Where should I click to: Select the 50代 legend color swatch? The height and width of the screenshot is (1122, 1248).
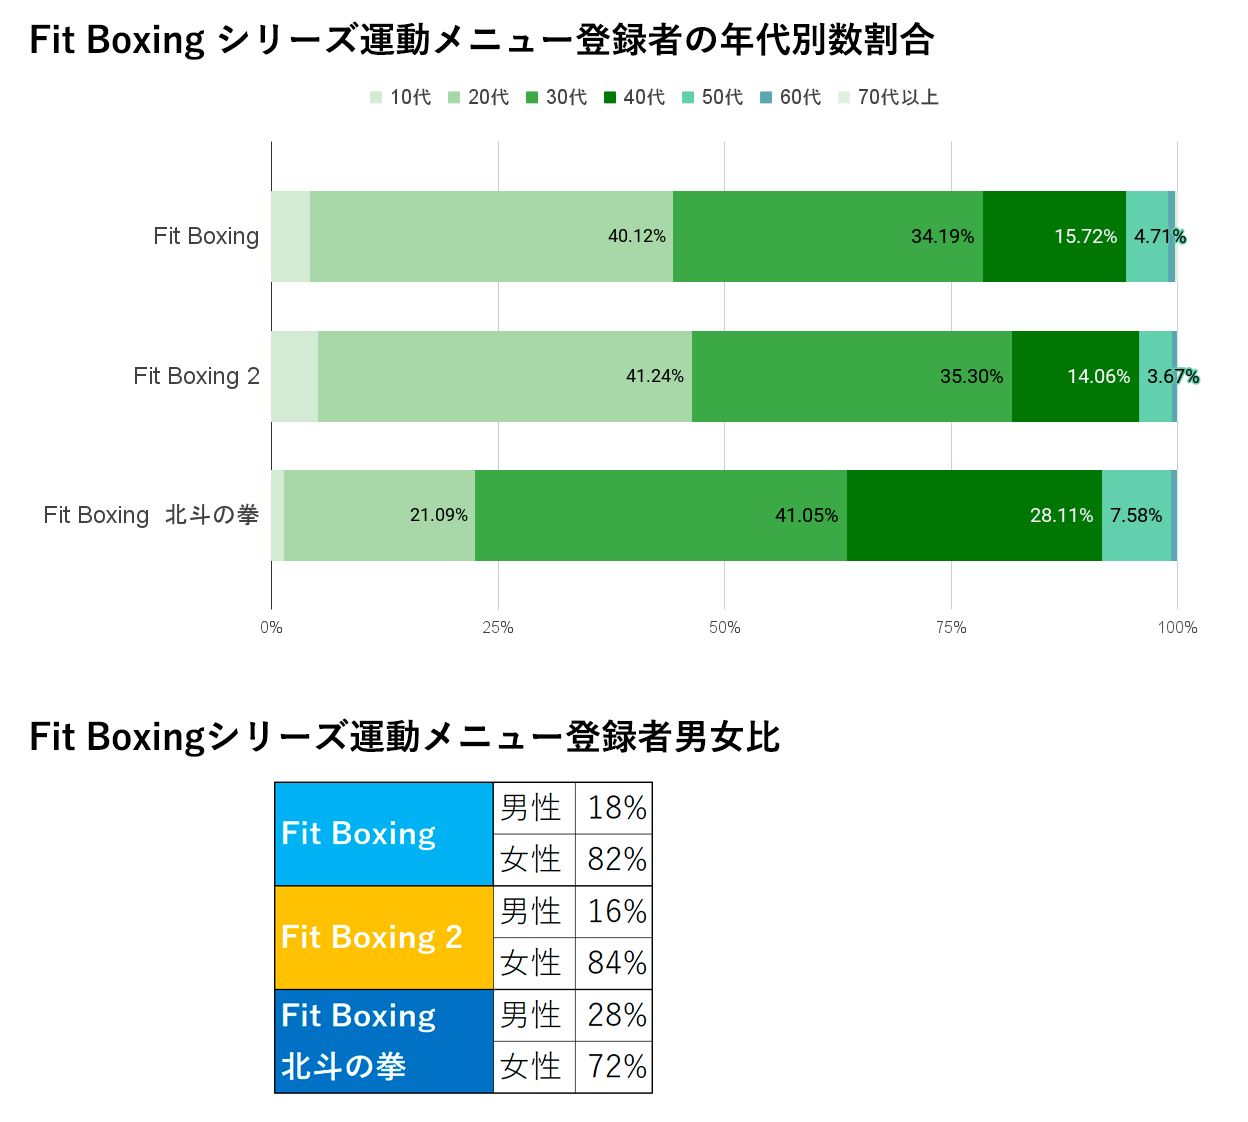pyautogui.click(x=688, y=98)
